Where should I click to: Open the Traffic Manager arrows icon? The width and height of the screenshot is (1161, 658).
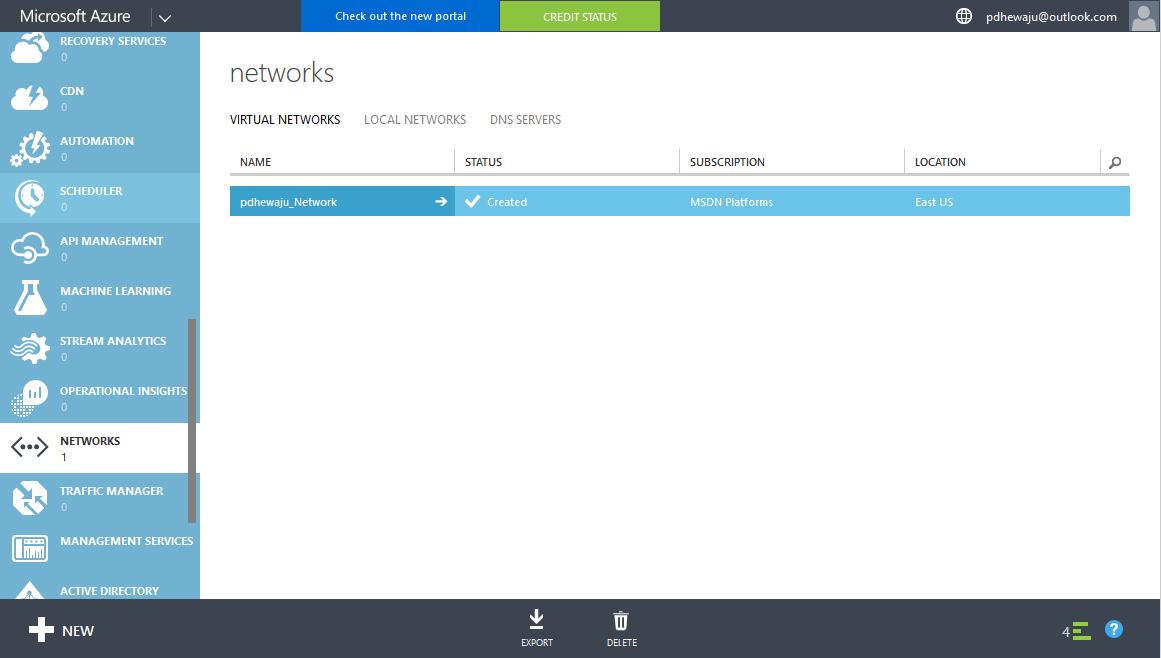coord(30,497)
